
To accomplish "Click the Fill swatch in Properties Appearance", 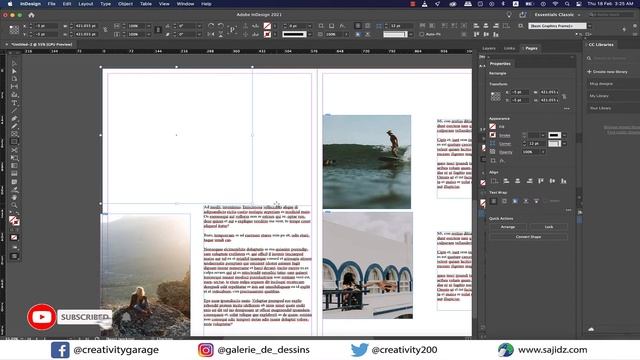I will 493,127.
